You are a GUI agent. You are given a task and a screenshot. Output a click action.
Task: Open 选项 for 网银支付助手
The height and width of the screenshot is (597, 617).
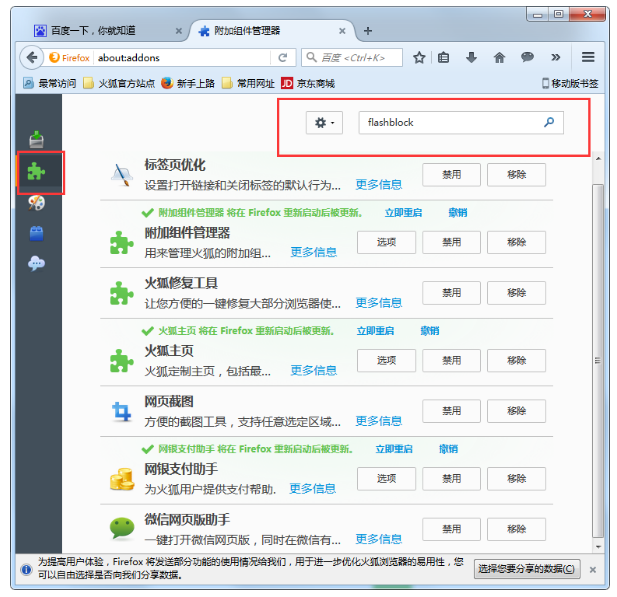click(386, 479)
